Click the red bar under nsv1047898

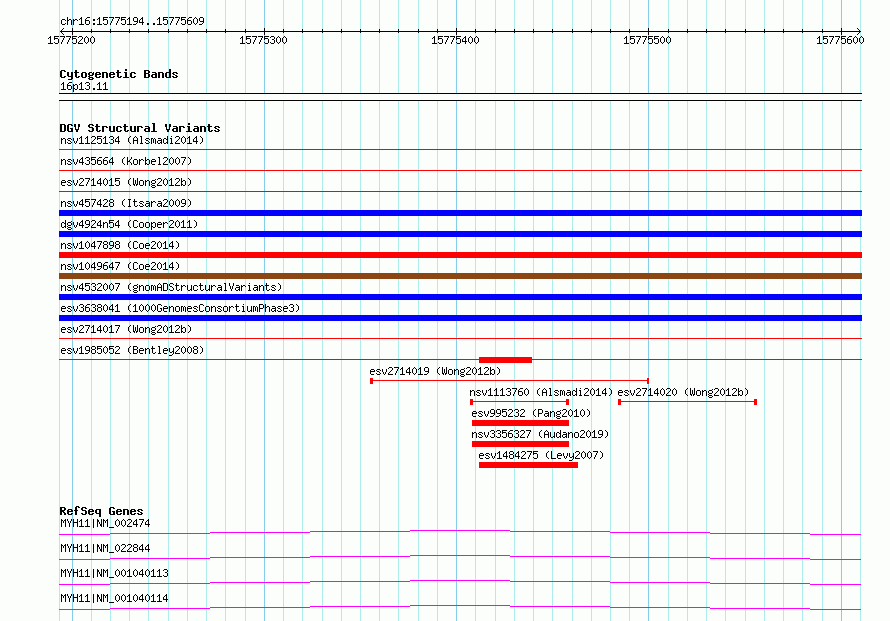(460, 255)
